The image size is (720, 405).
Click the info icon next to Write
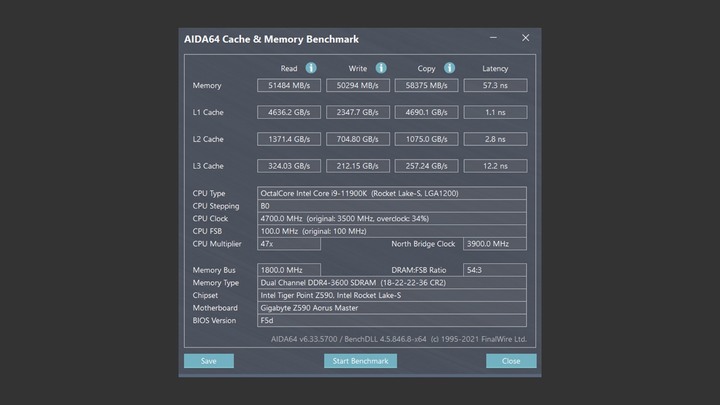[x=381, y=68]
